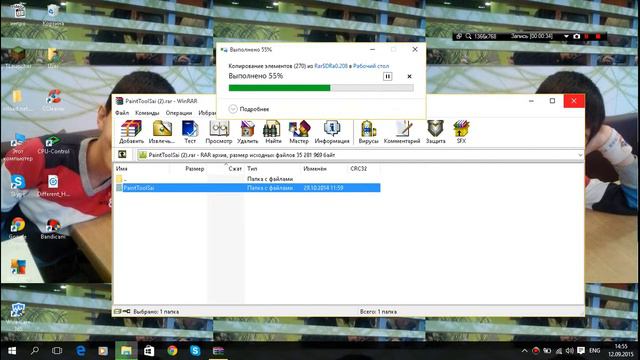This screenshot has width=640, height=360.
Task: Take a screenshot with recorder camera icon
Action: pyautogui.click(x=576, y=36)
